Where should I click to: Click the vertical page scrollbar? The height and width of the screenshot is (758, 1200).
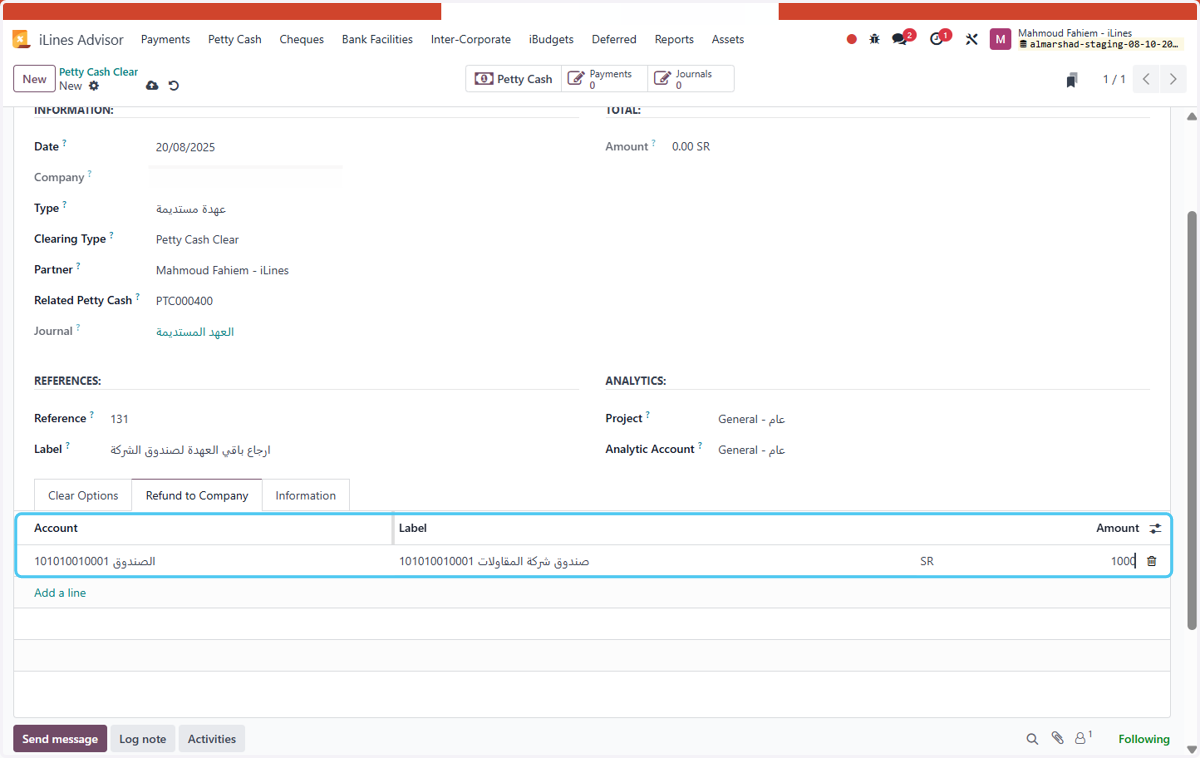[x=1192, y=420]
